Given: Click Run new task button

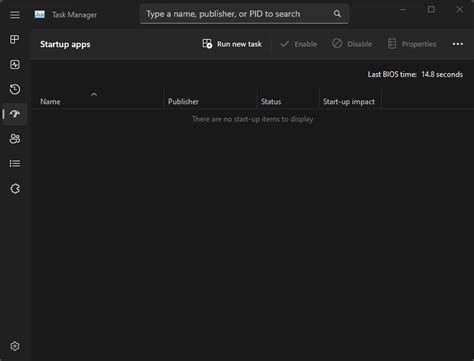Looking at the screenshot, I should (232, 44).
